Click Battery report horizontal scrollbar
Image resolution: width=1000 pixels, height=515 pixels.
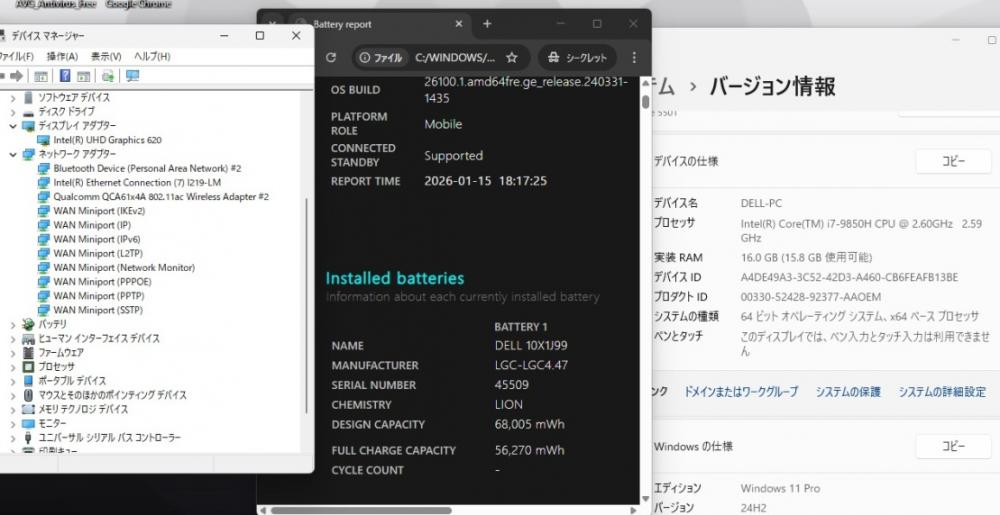pyautogui.click(x=361, y=510)
